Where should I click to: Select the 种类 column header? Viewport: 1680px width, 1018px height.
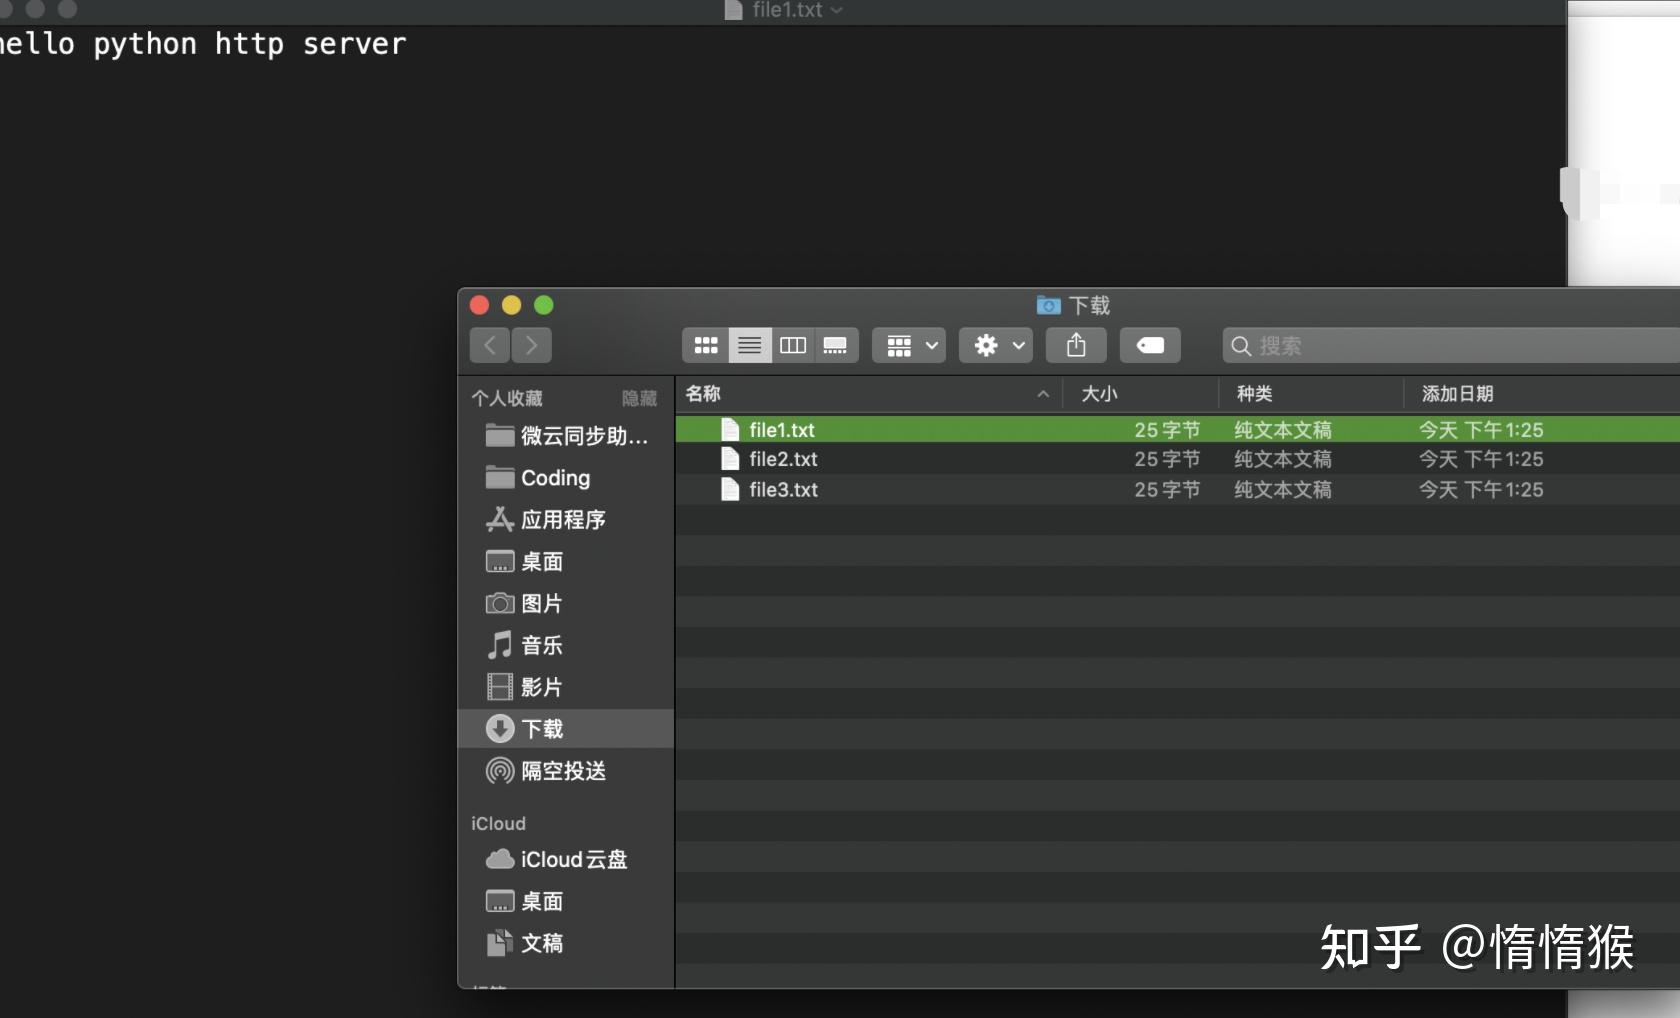point(1254,393)
